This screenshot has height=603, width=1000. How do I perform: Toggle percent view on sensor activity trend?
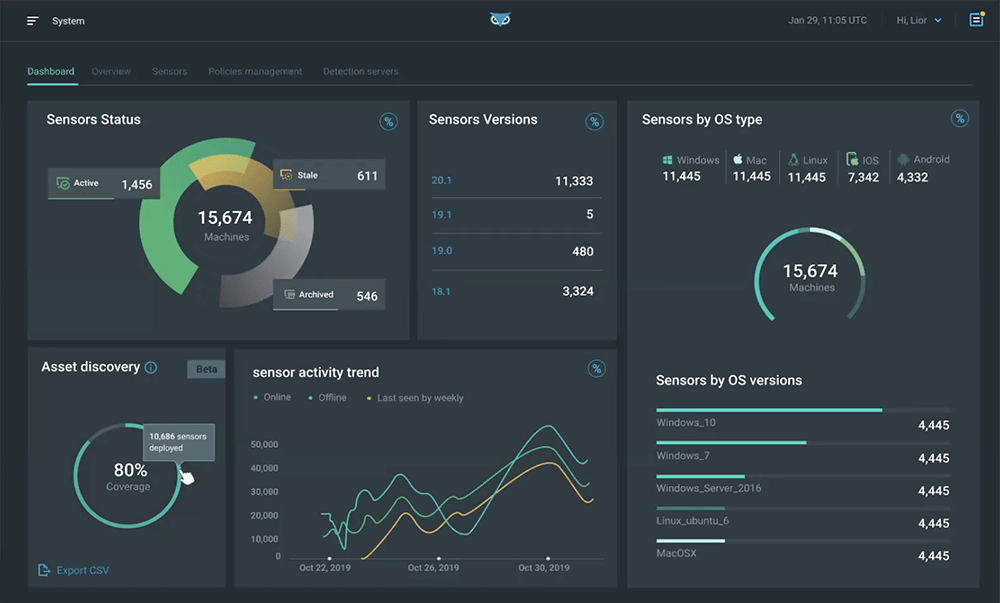coord(596,368)
